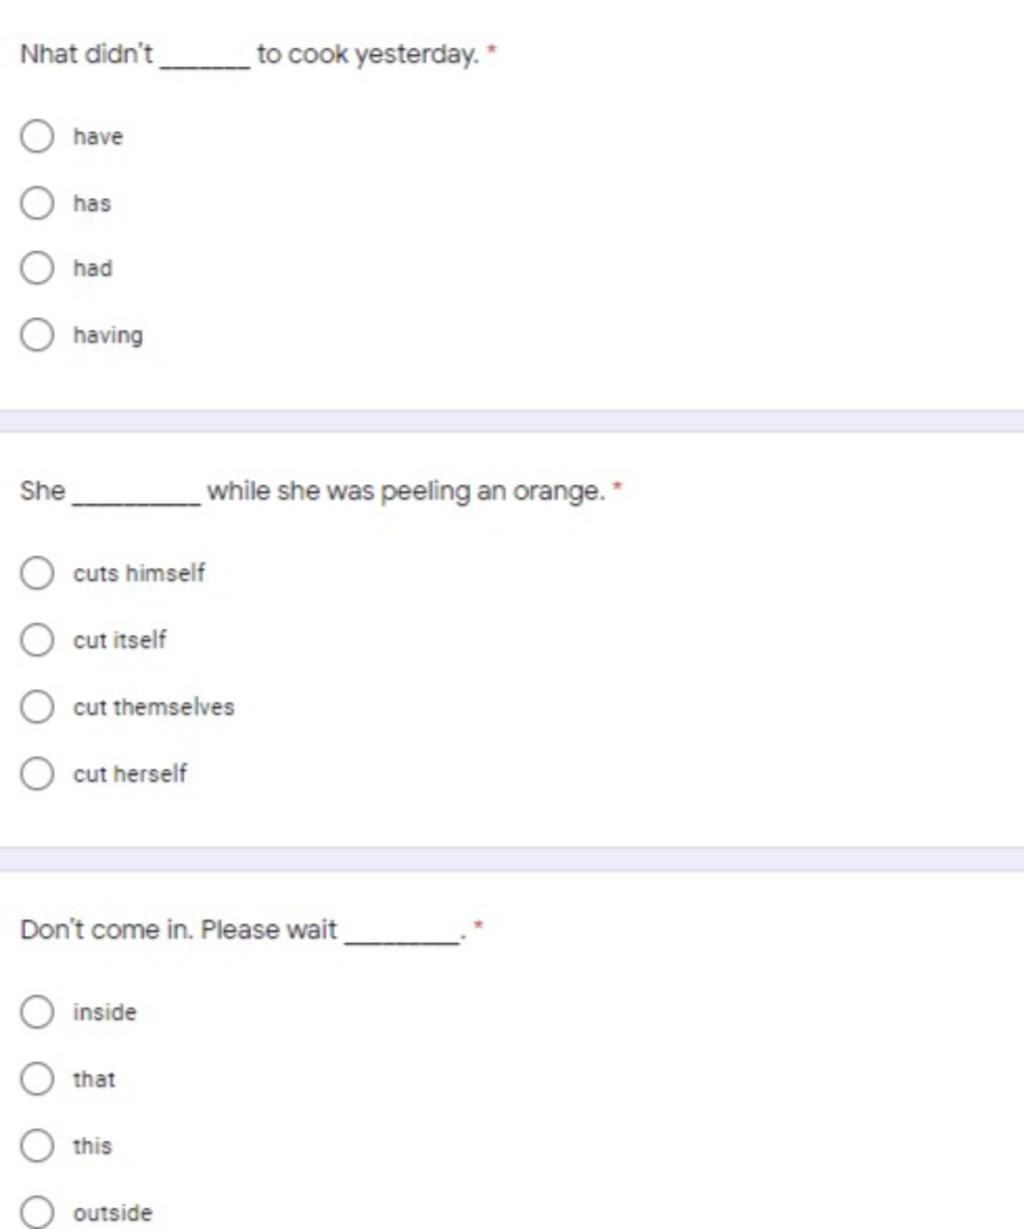The height and width of the screenshot is (1229, 1024).
Task: Select 'cut themselves' radio button
Action: [37, 707]
